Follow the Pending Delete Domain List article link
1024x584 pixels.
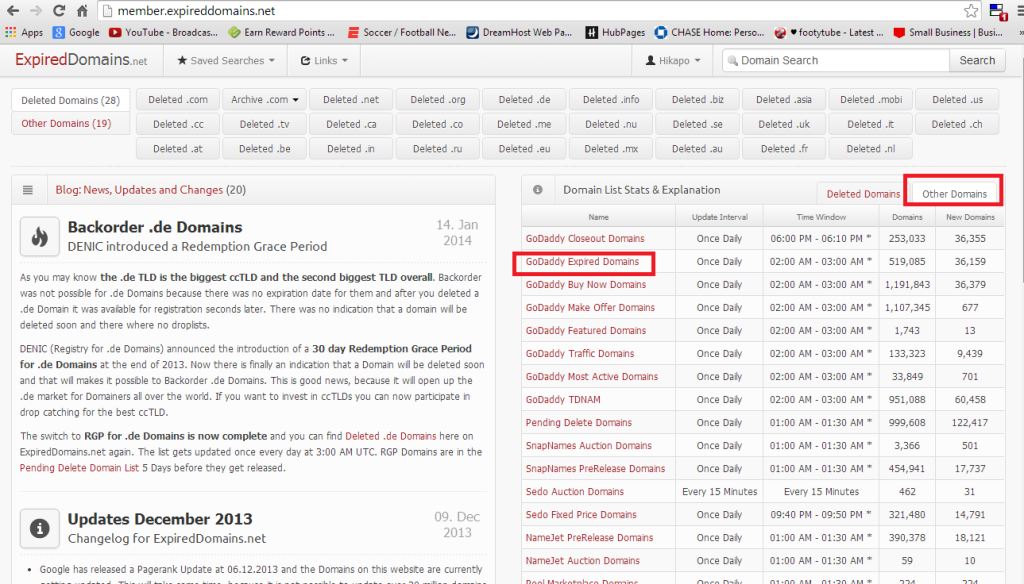80,468
